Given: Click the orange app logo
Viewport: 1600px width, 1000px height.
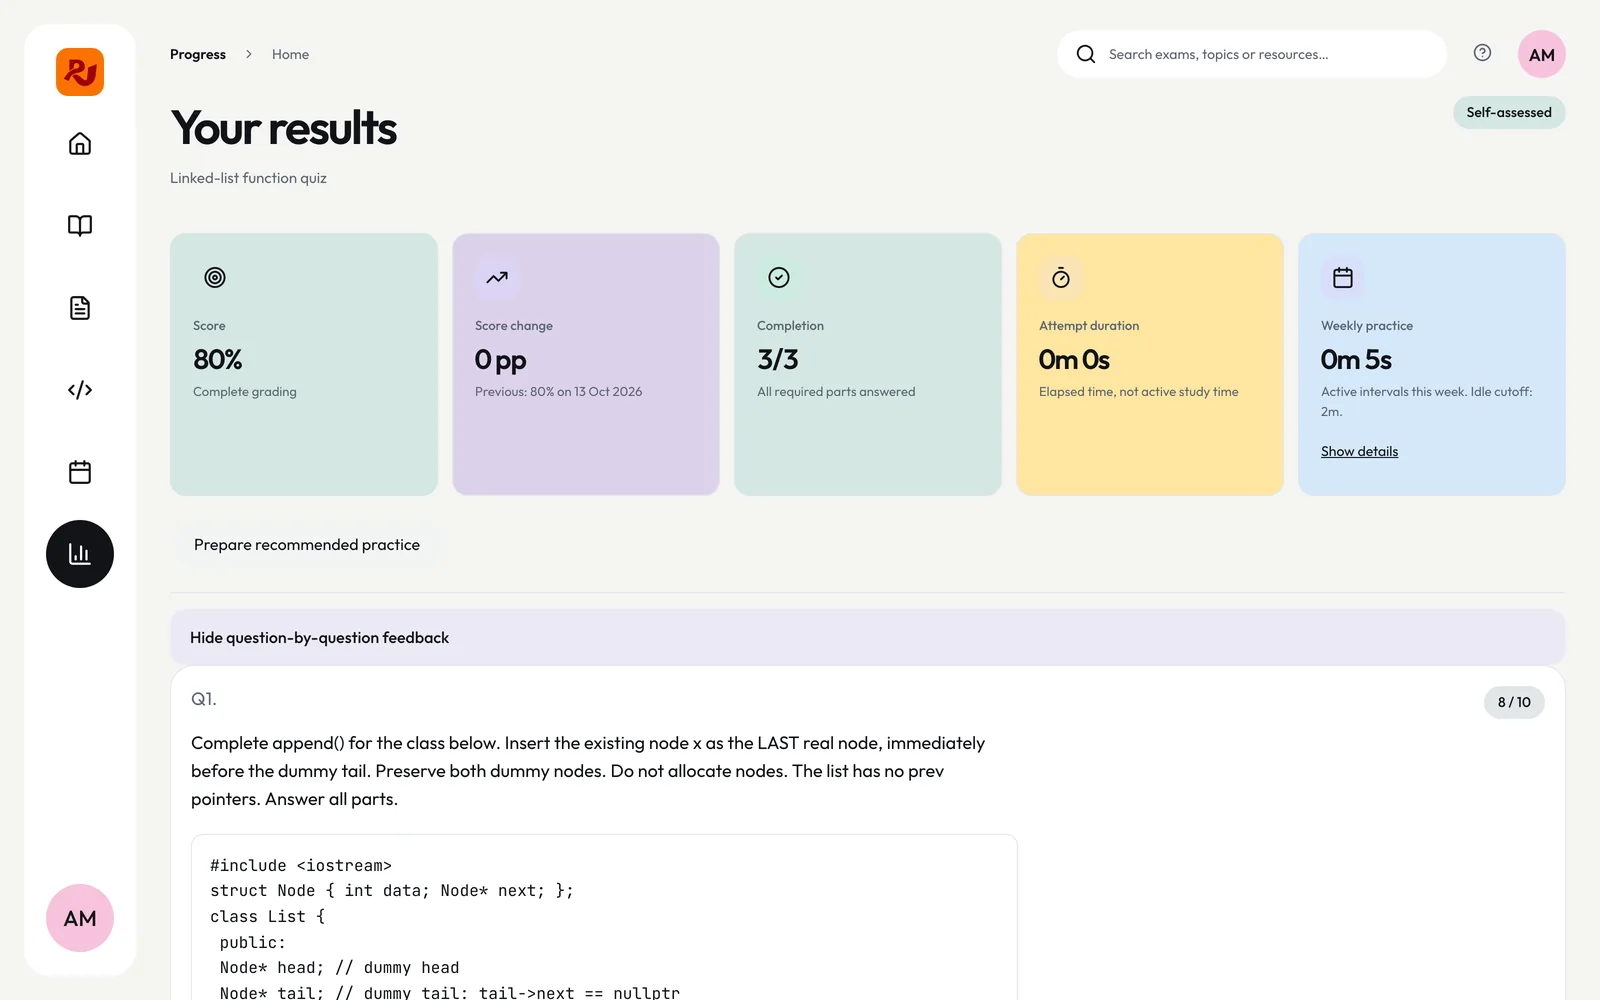Looking at the screenshot, I should click(80, 72).
